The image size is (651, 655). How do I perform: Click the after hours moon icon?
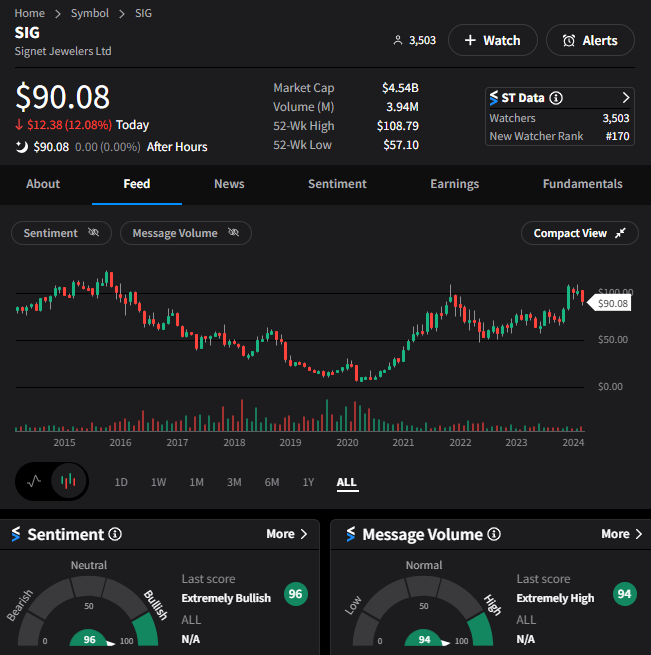click(x=21, y=147)
